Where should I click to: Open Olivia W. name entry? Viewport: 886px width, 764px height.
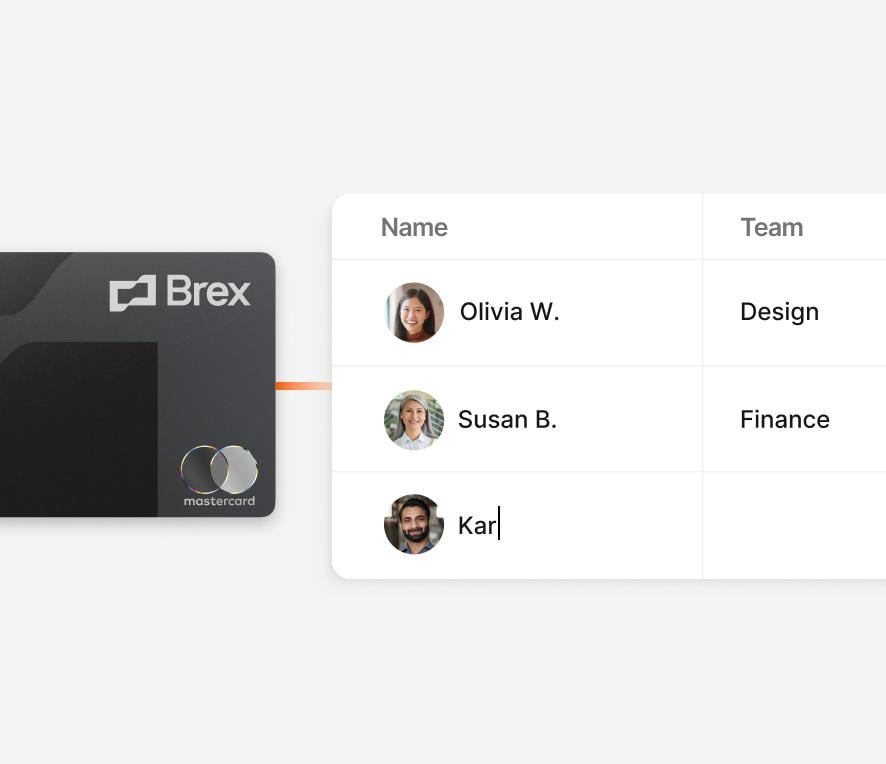[509, 312]
